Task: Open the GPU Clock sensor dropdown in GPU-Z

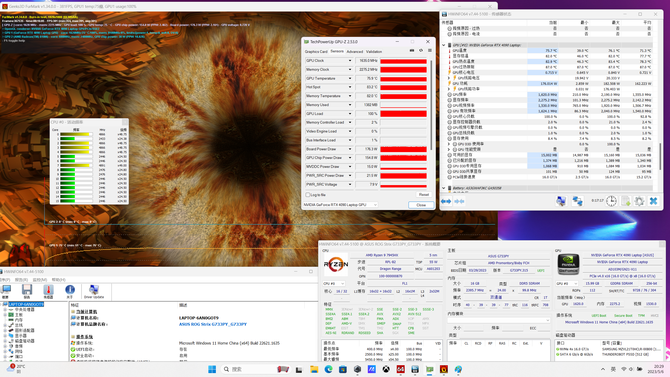Action: (x=350, y=61)
